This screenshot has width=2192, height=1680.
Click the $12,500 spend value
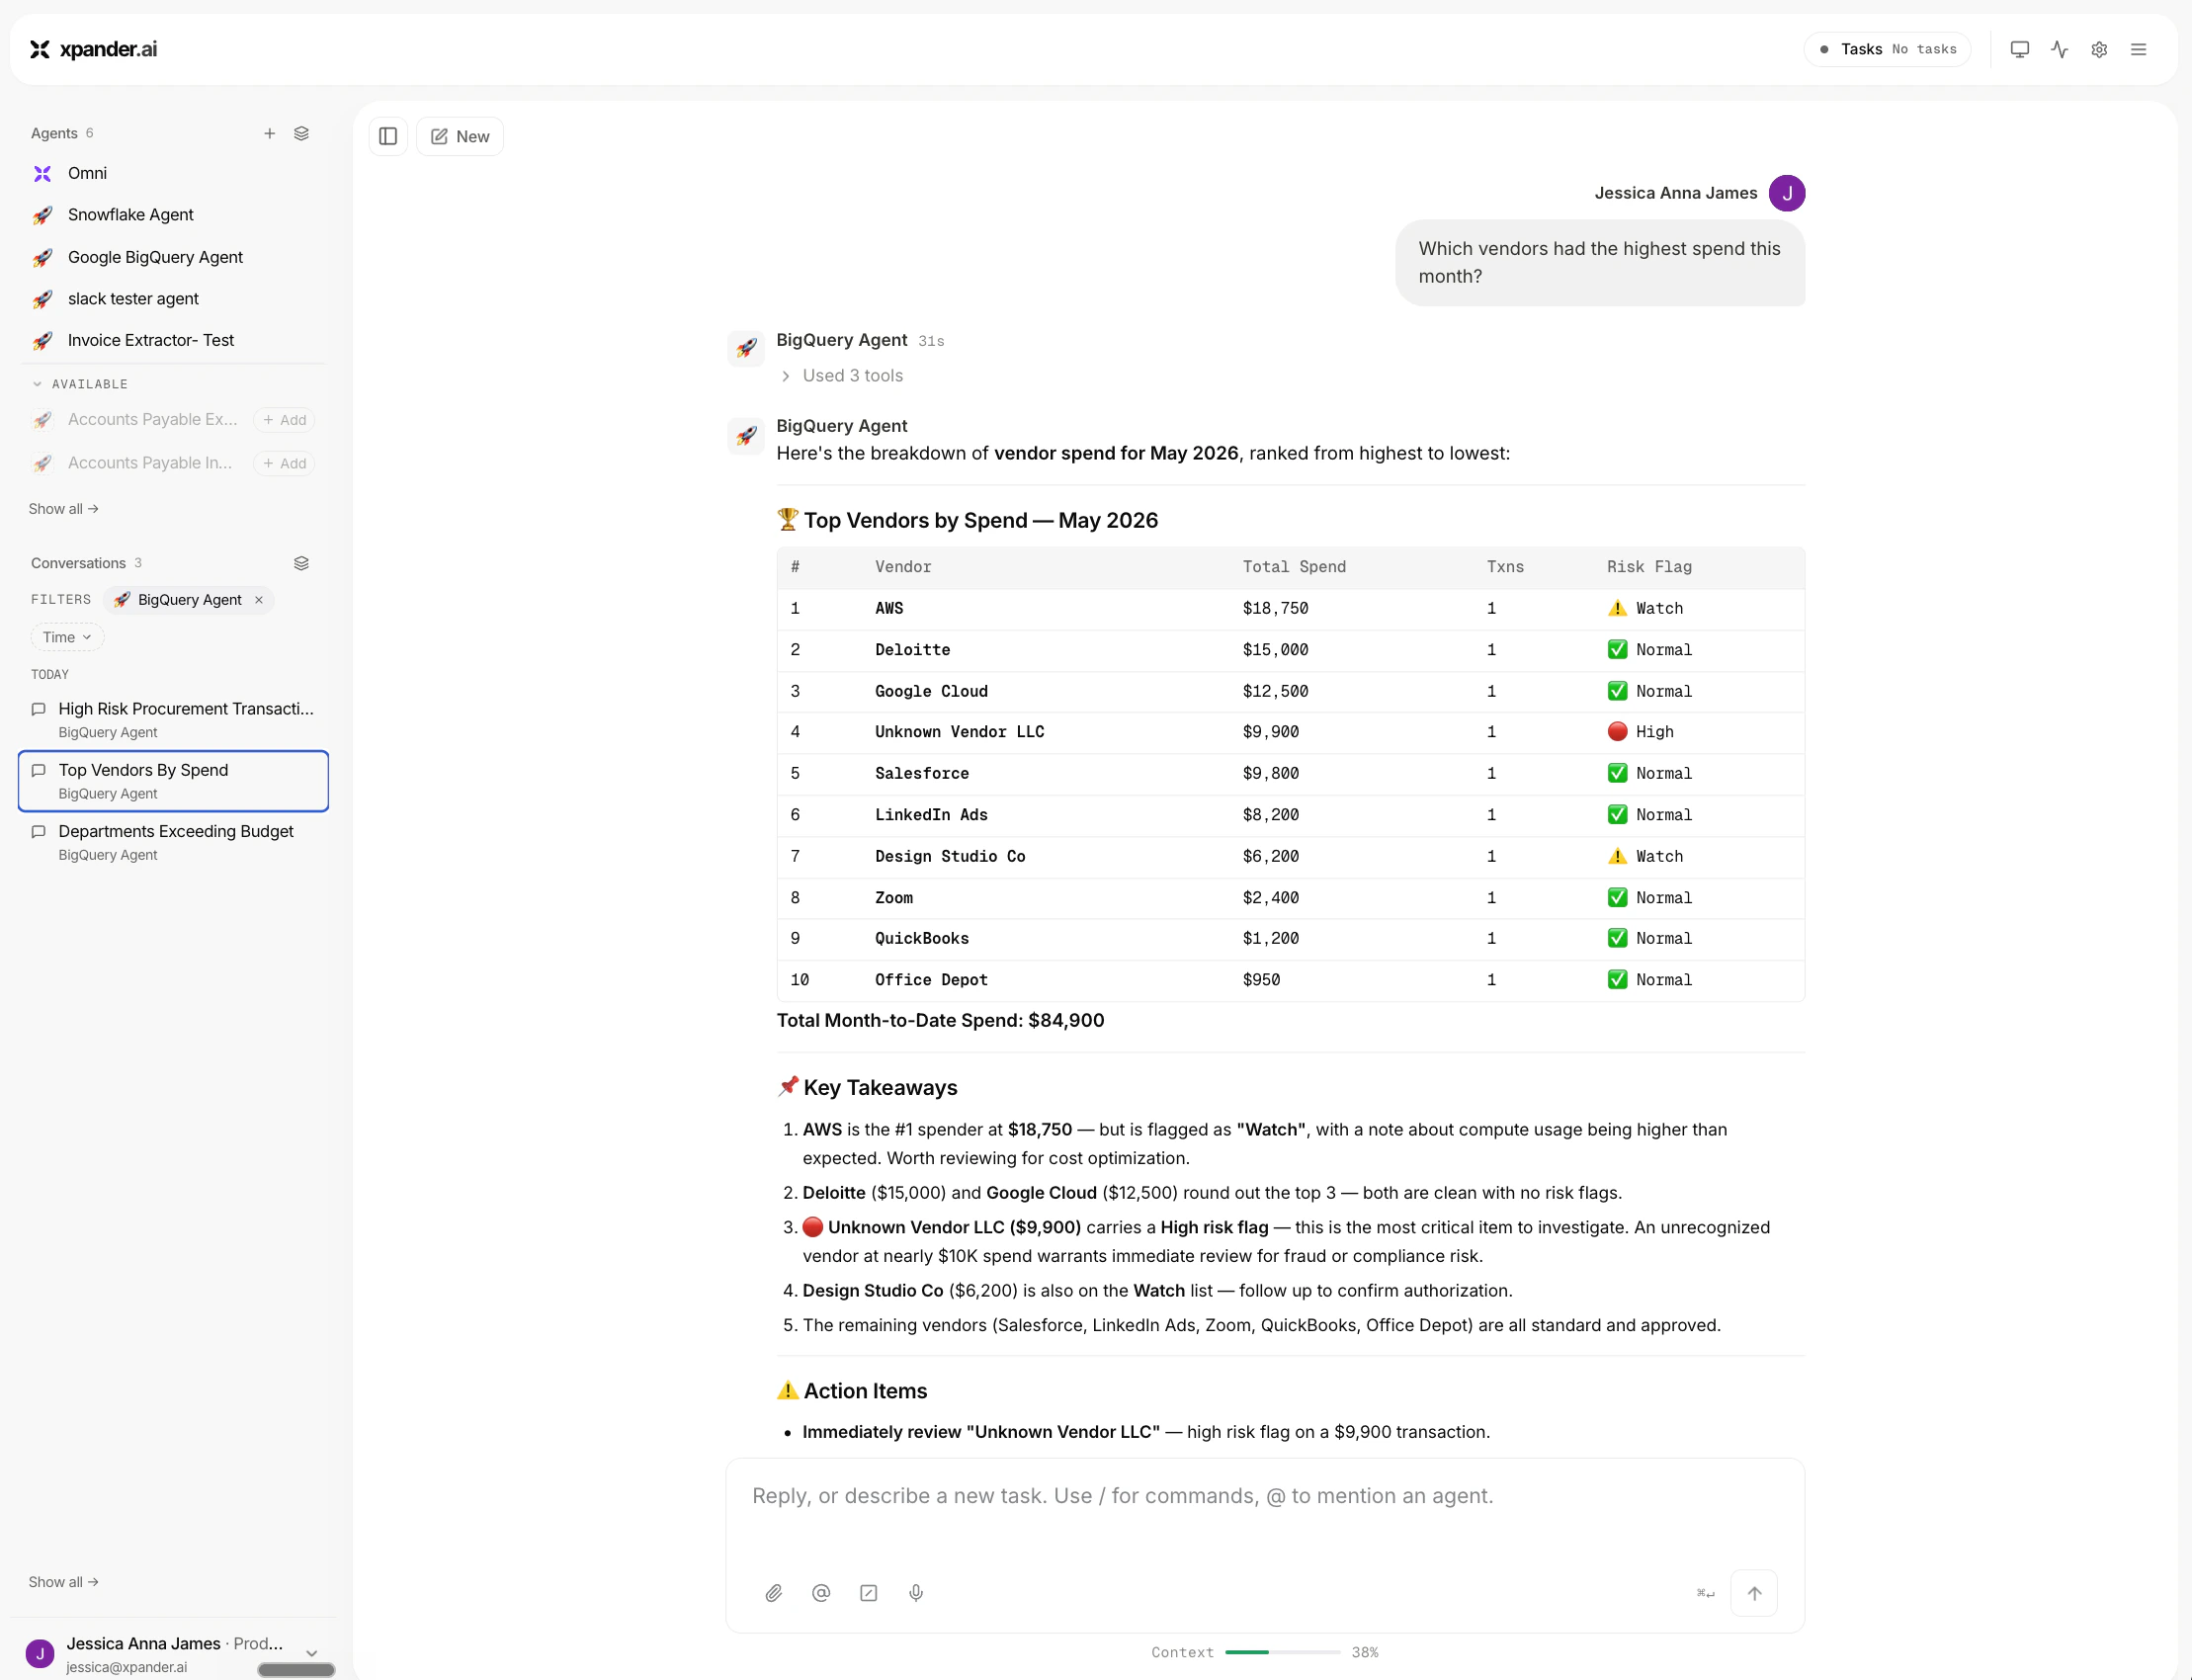coord(1275,691)
